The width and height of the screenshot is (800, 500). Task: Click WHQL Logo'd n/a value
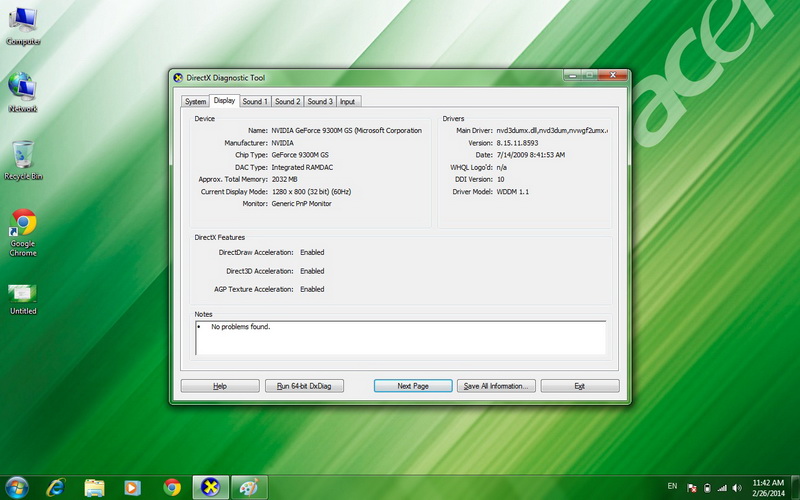tap(502, 167)
